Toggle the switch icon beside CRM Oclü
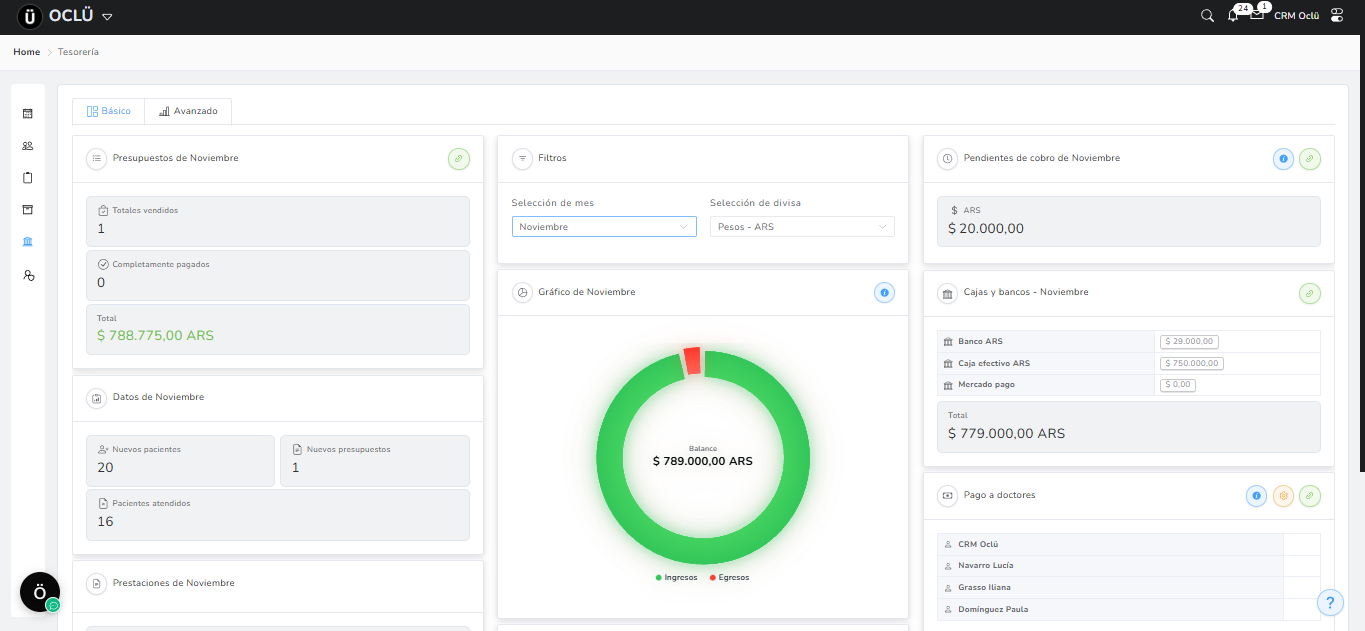 click(1337, 16)
